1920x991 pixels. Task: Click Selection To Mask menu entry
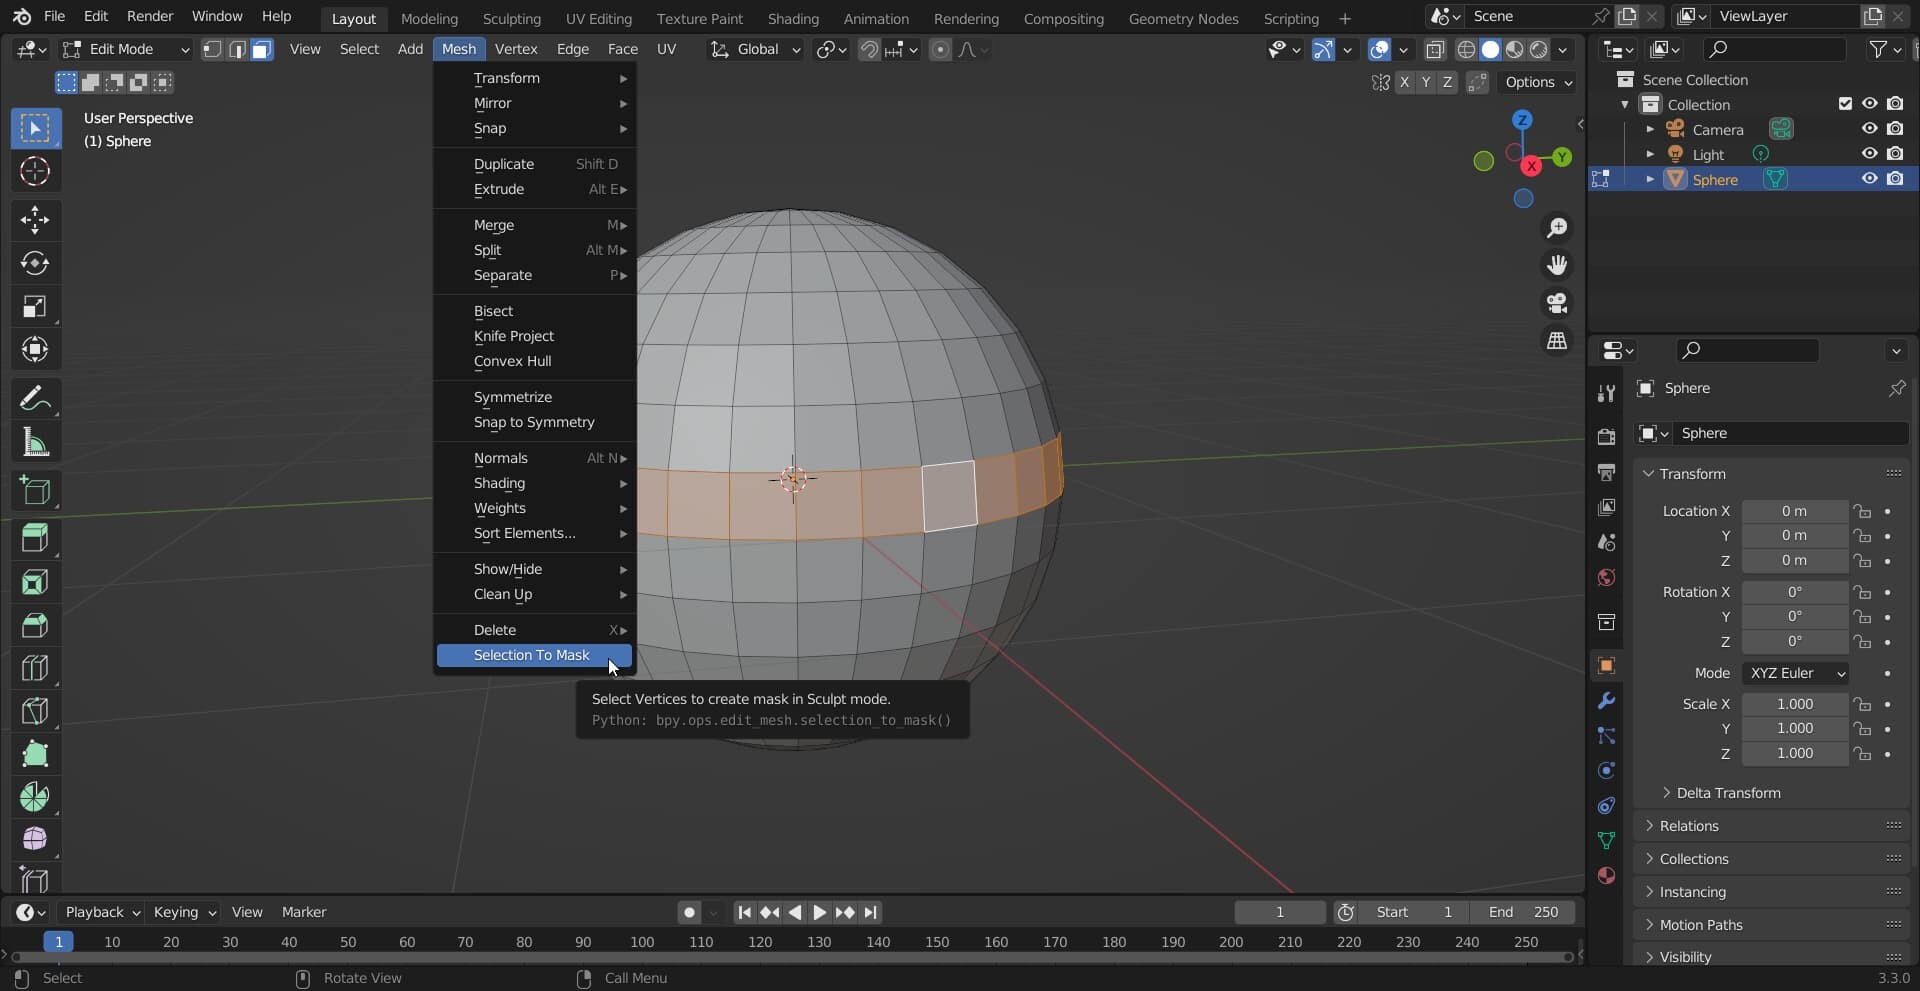point(532,655)
